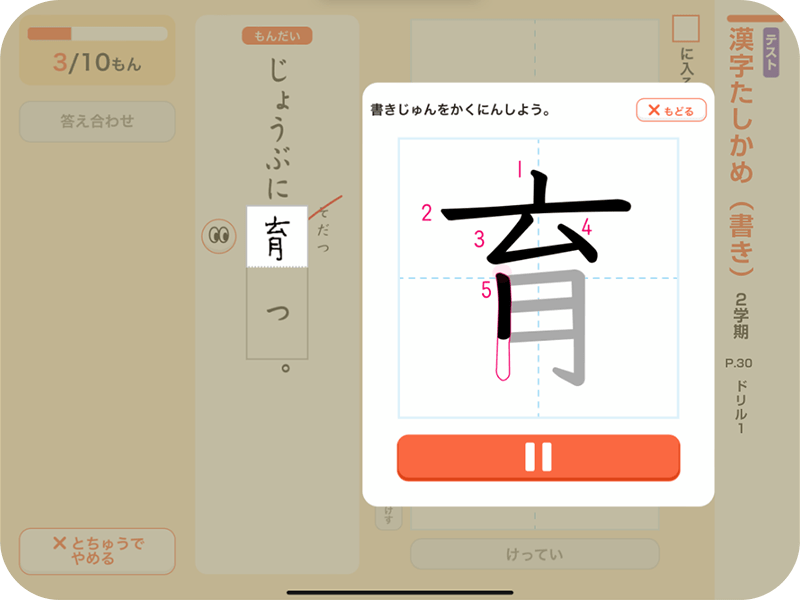
Task: Select the answer box containing 育
Action: [x=277, y=237]
